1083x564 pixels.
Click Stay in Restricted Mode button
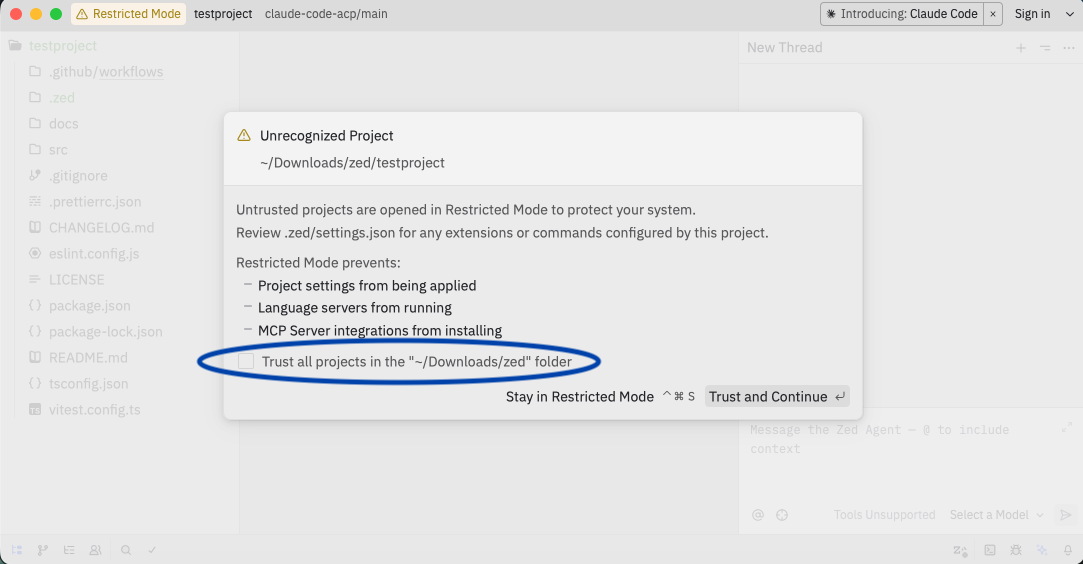580,397
